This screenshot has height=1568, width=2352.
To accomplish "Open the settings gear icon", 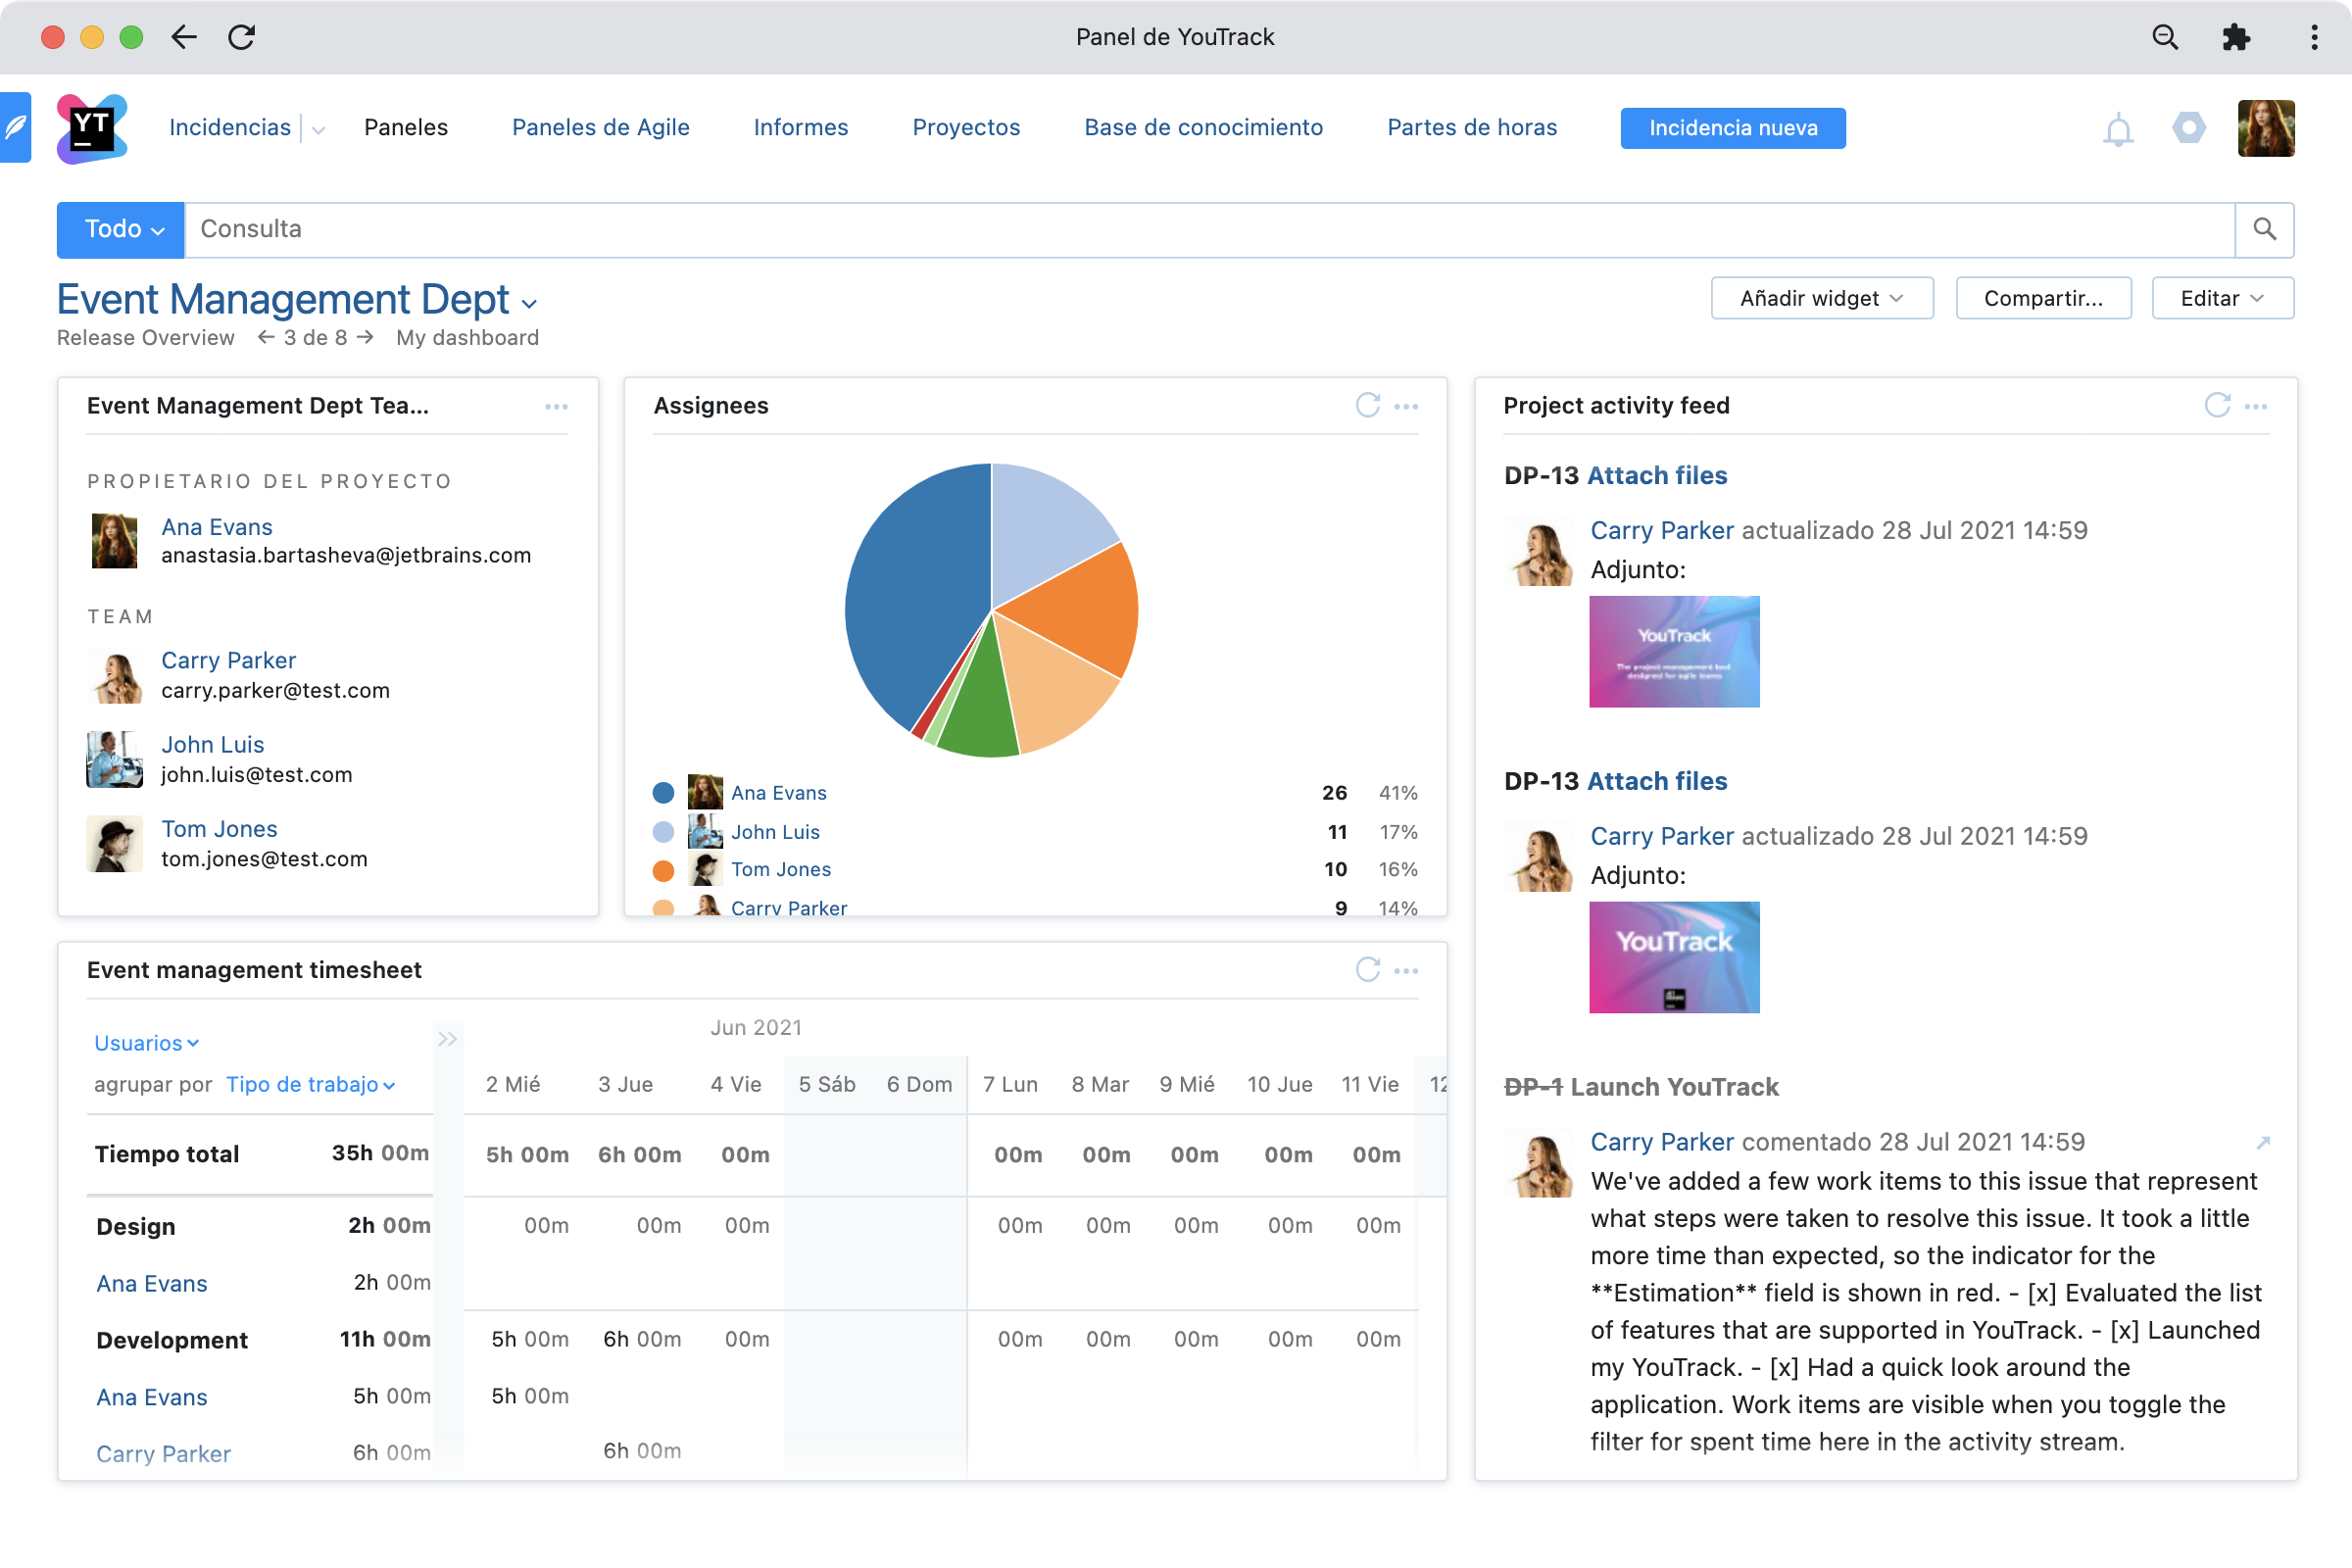I will [x=2188, y=128].
